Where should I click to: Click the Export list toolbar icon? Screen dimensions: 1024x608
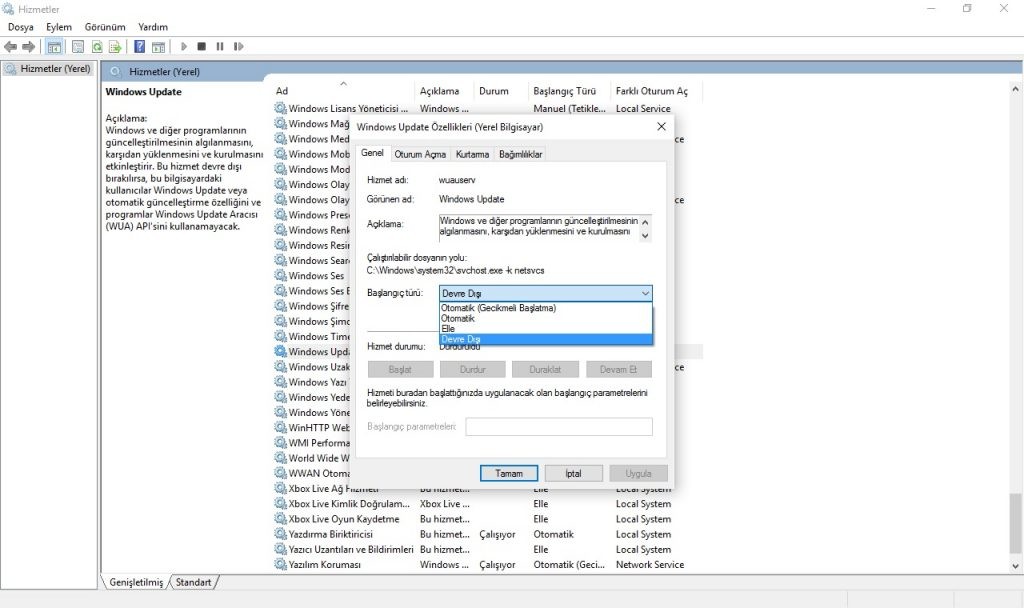point(115,46)
